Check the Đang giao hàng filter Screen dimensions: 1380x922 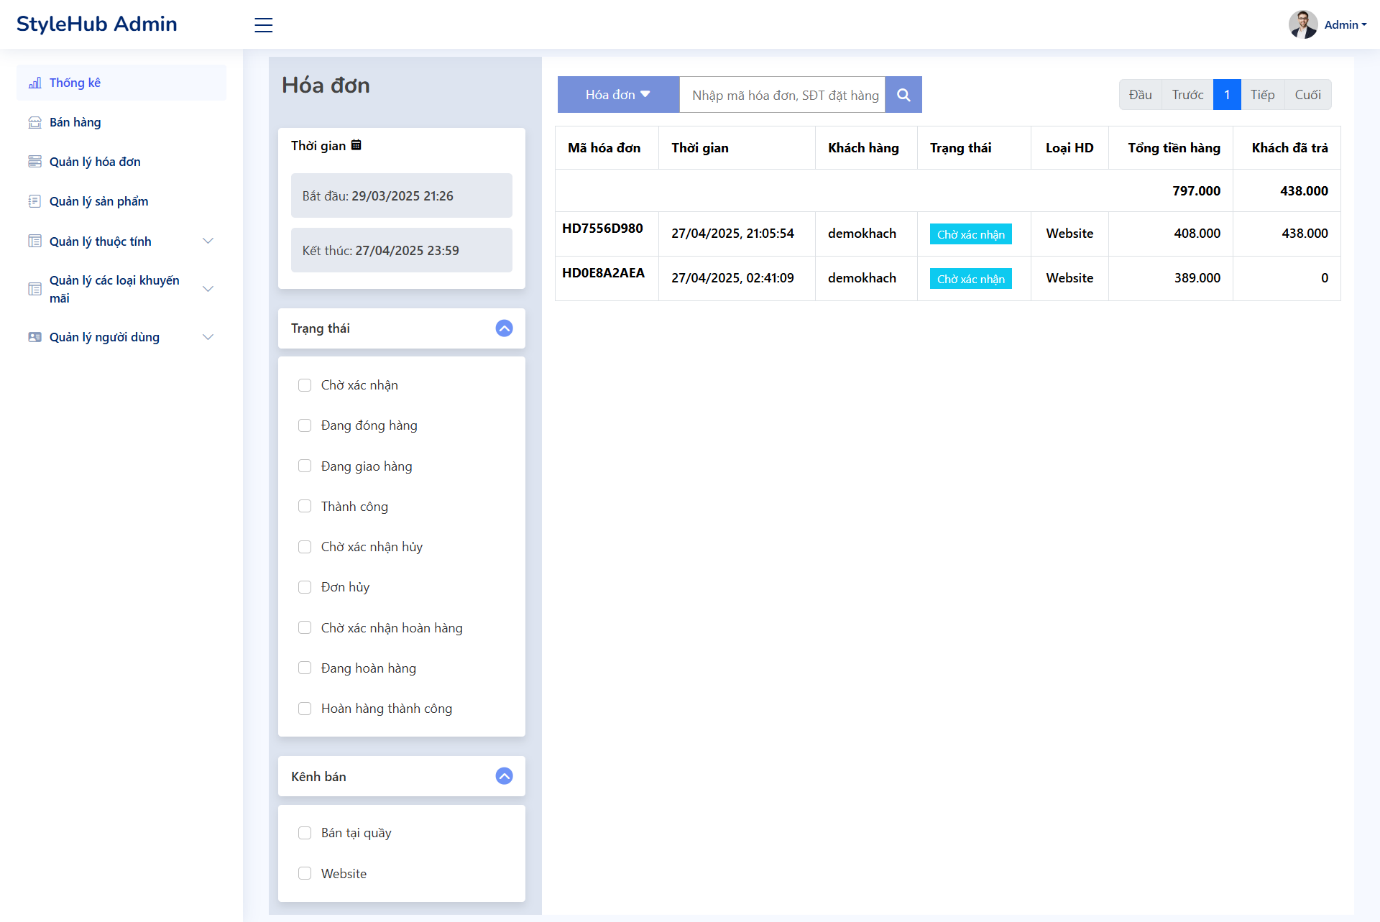(305, 466)
